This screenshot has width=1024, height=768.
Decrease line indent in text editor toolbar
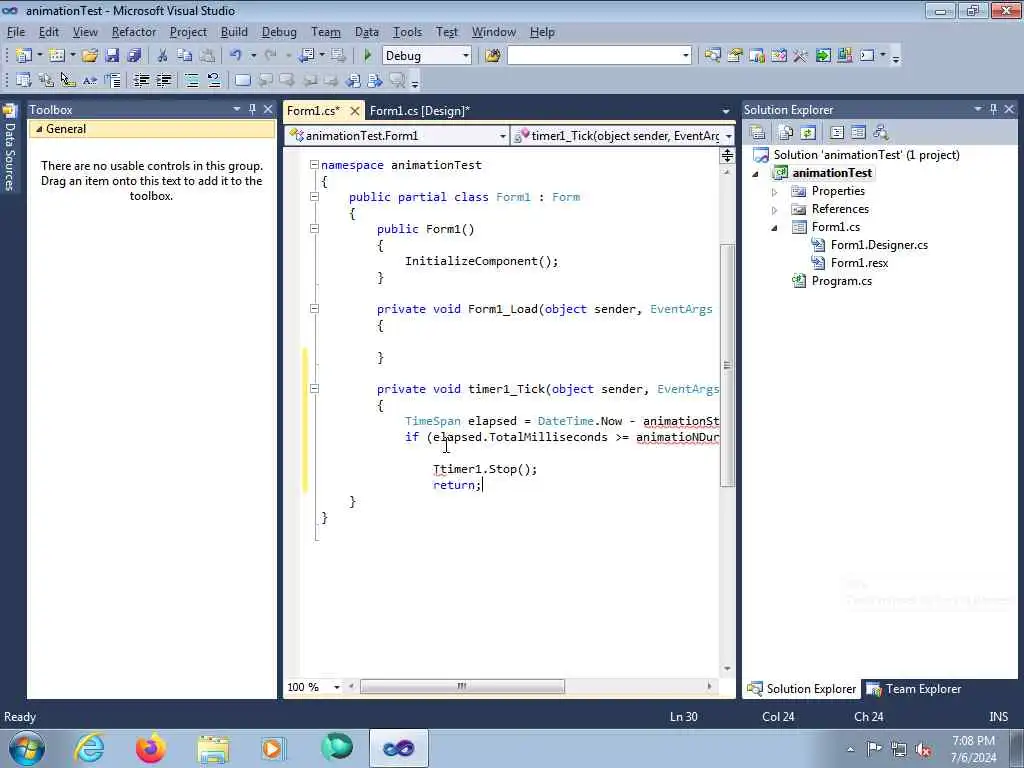point(142,80)
